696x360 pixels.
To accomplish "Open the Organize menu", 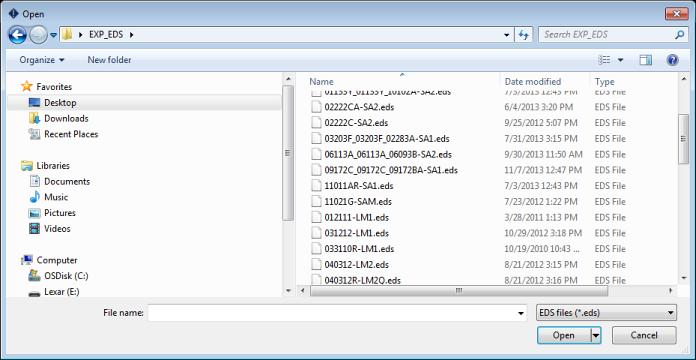I will point(42,59).
